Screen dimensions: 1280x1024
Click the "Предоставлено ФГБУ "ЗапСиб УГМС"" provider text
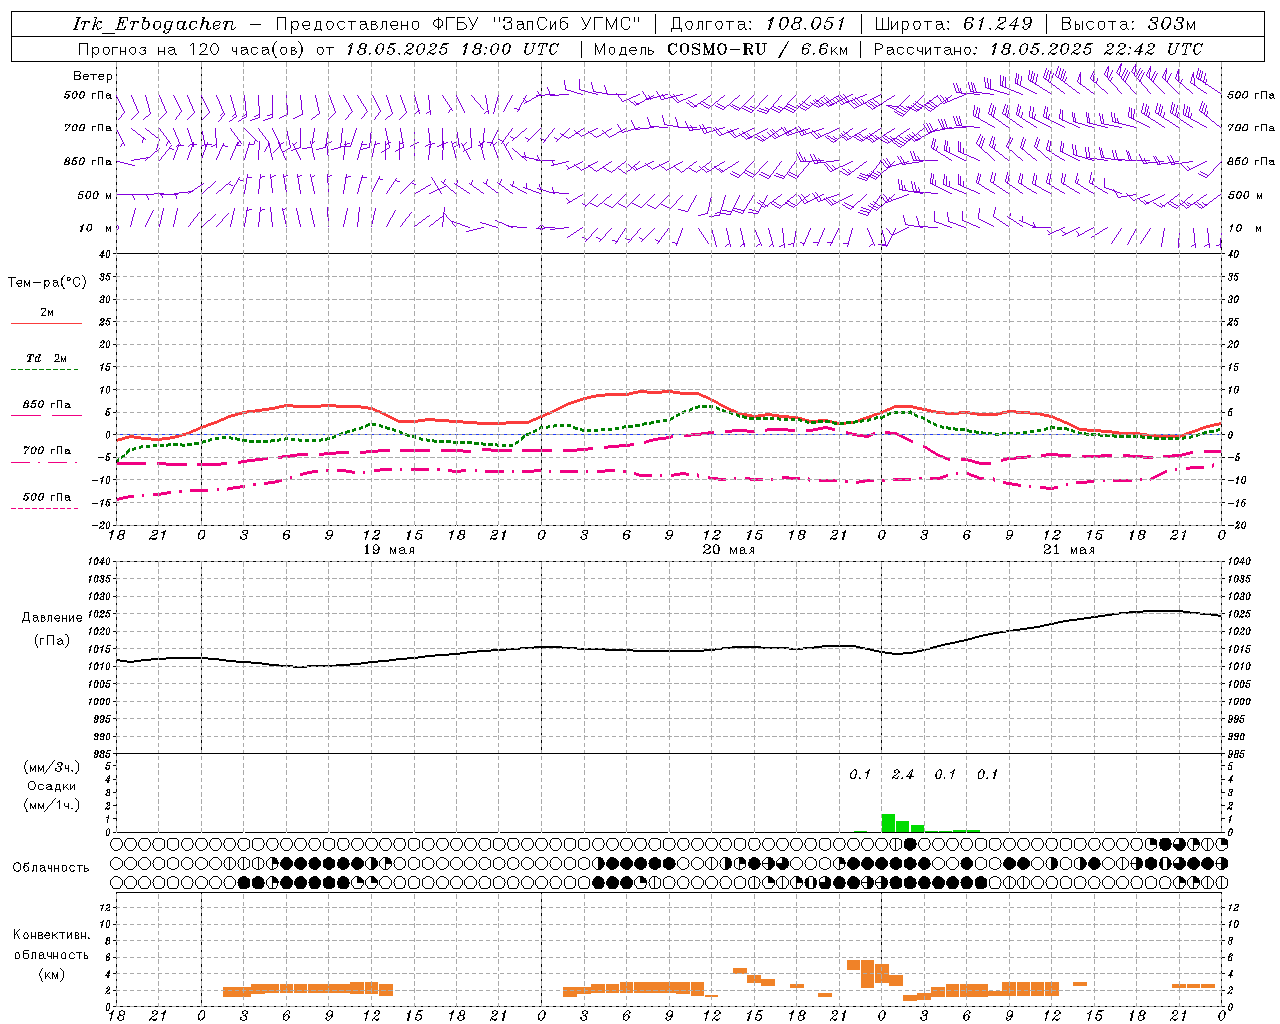(x=458, y=24)
